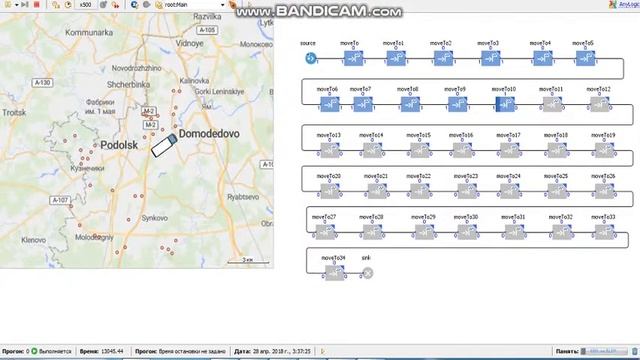This screenshot has height=360, width=640.
Task: Click the Выполняется run status indicator
Action: (x=51, y=351)
